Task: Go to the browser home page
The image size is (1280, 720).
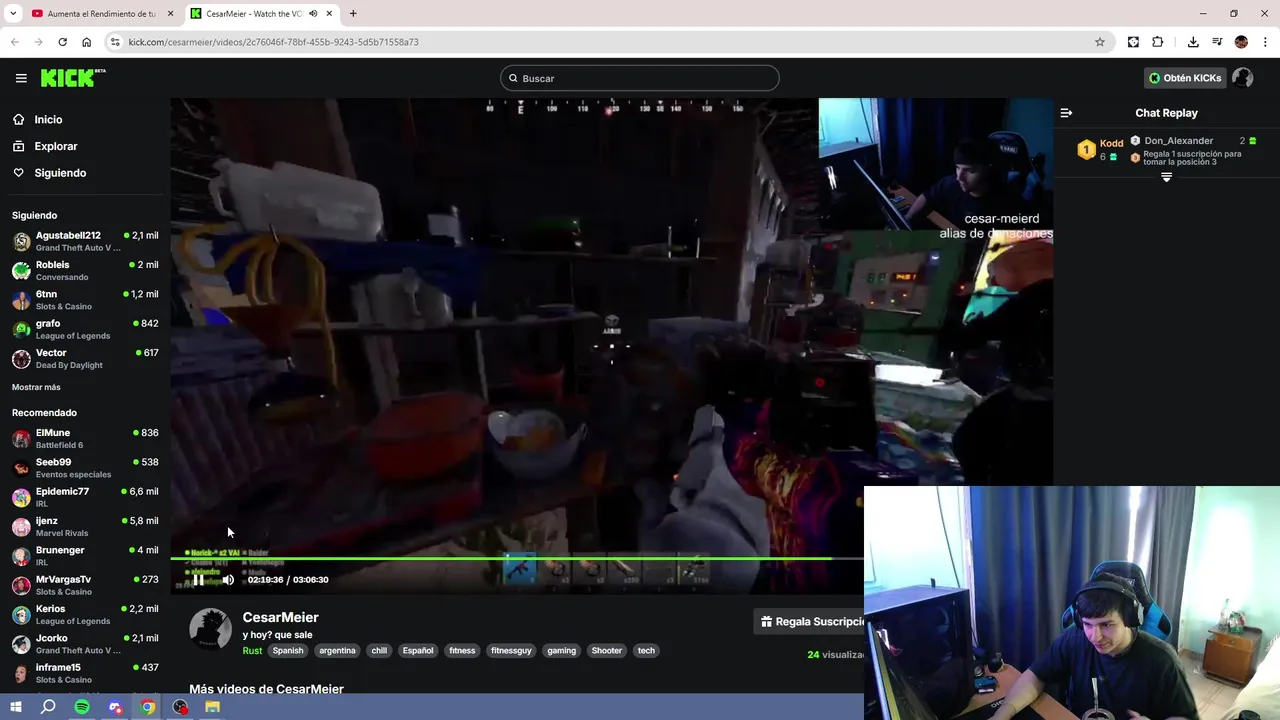Action: point(86,42)
